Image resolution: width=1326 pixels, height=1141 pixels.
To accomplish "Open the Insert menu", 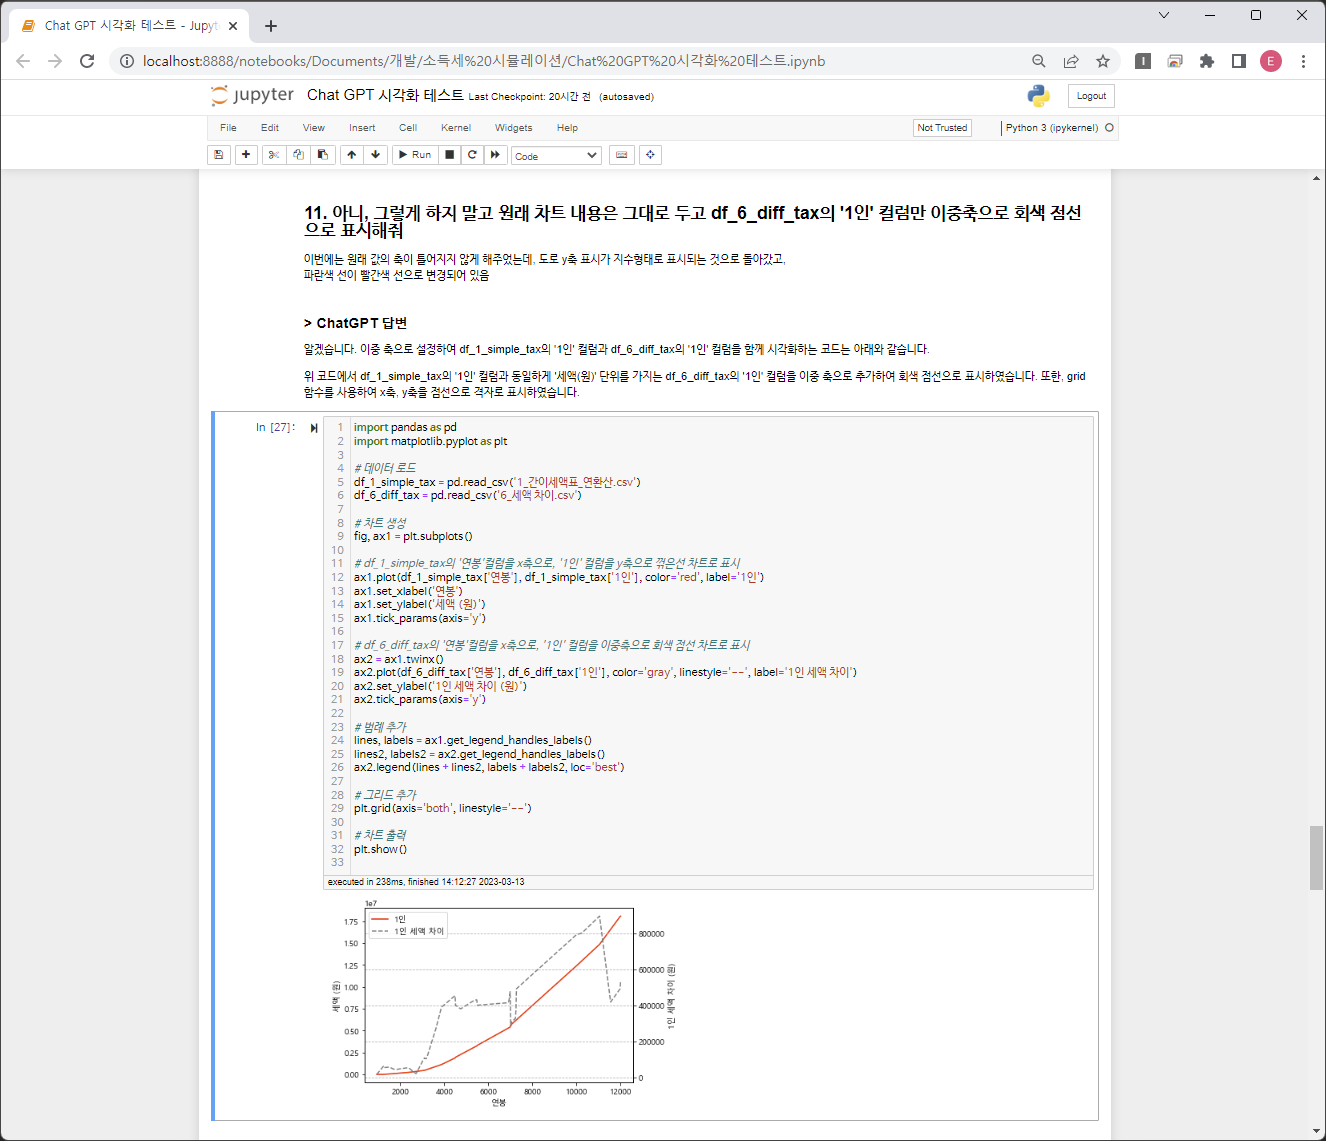I will point(362,128).
